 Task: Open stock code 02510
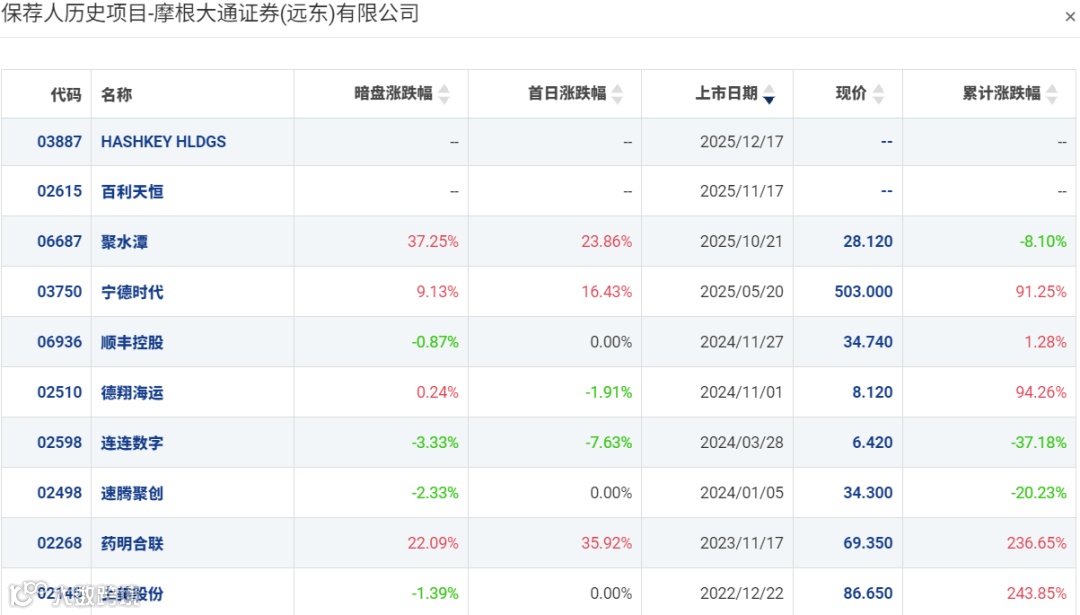[x=59, y=393]
